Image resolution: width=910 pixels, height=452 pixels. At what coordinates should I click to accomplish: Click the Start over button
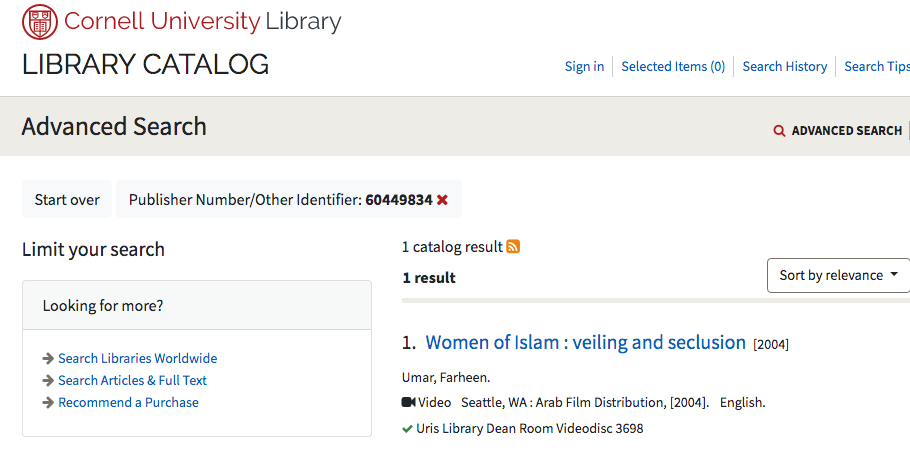coord(67,200)
